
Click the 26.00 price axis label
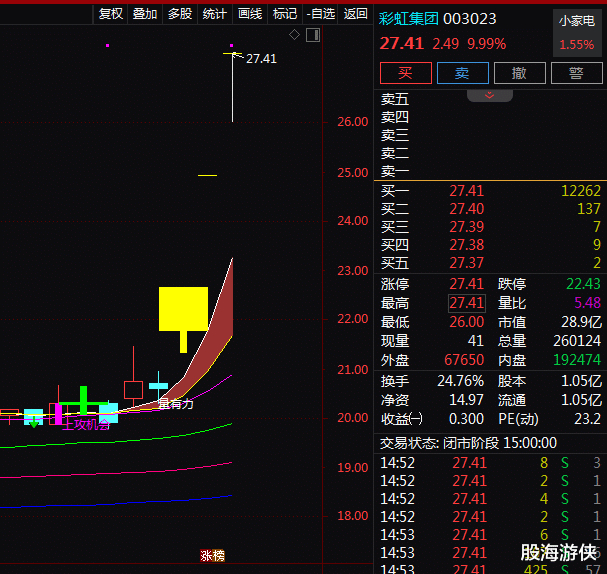tap(353, 122)
